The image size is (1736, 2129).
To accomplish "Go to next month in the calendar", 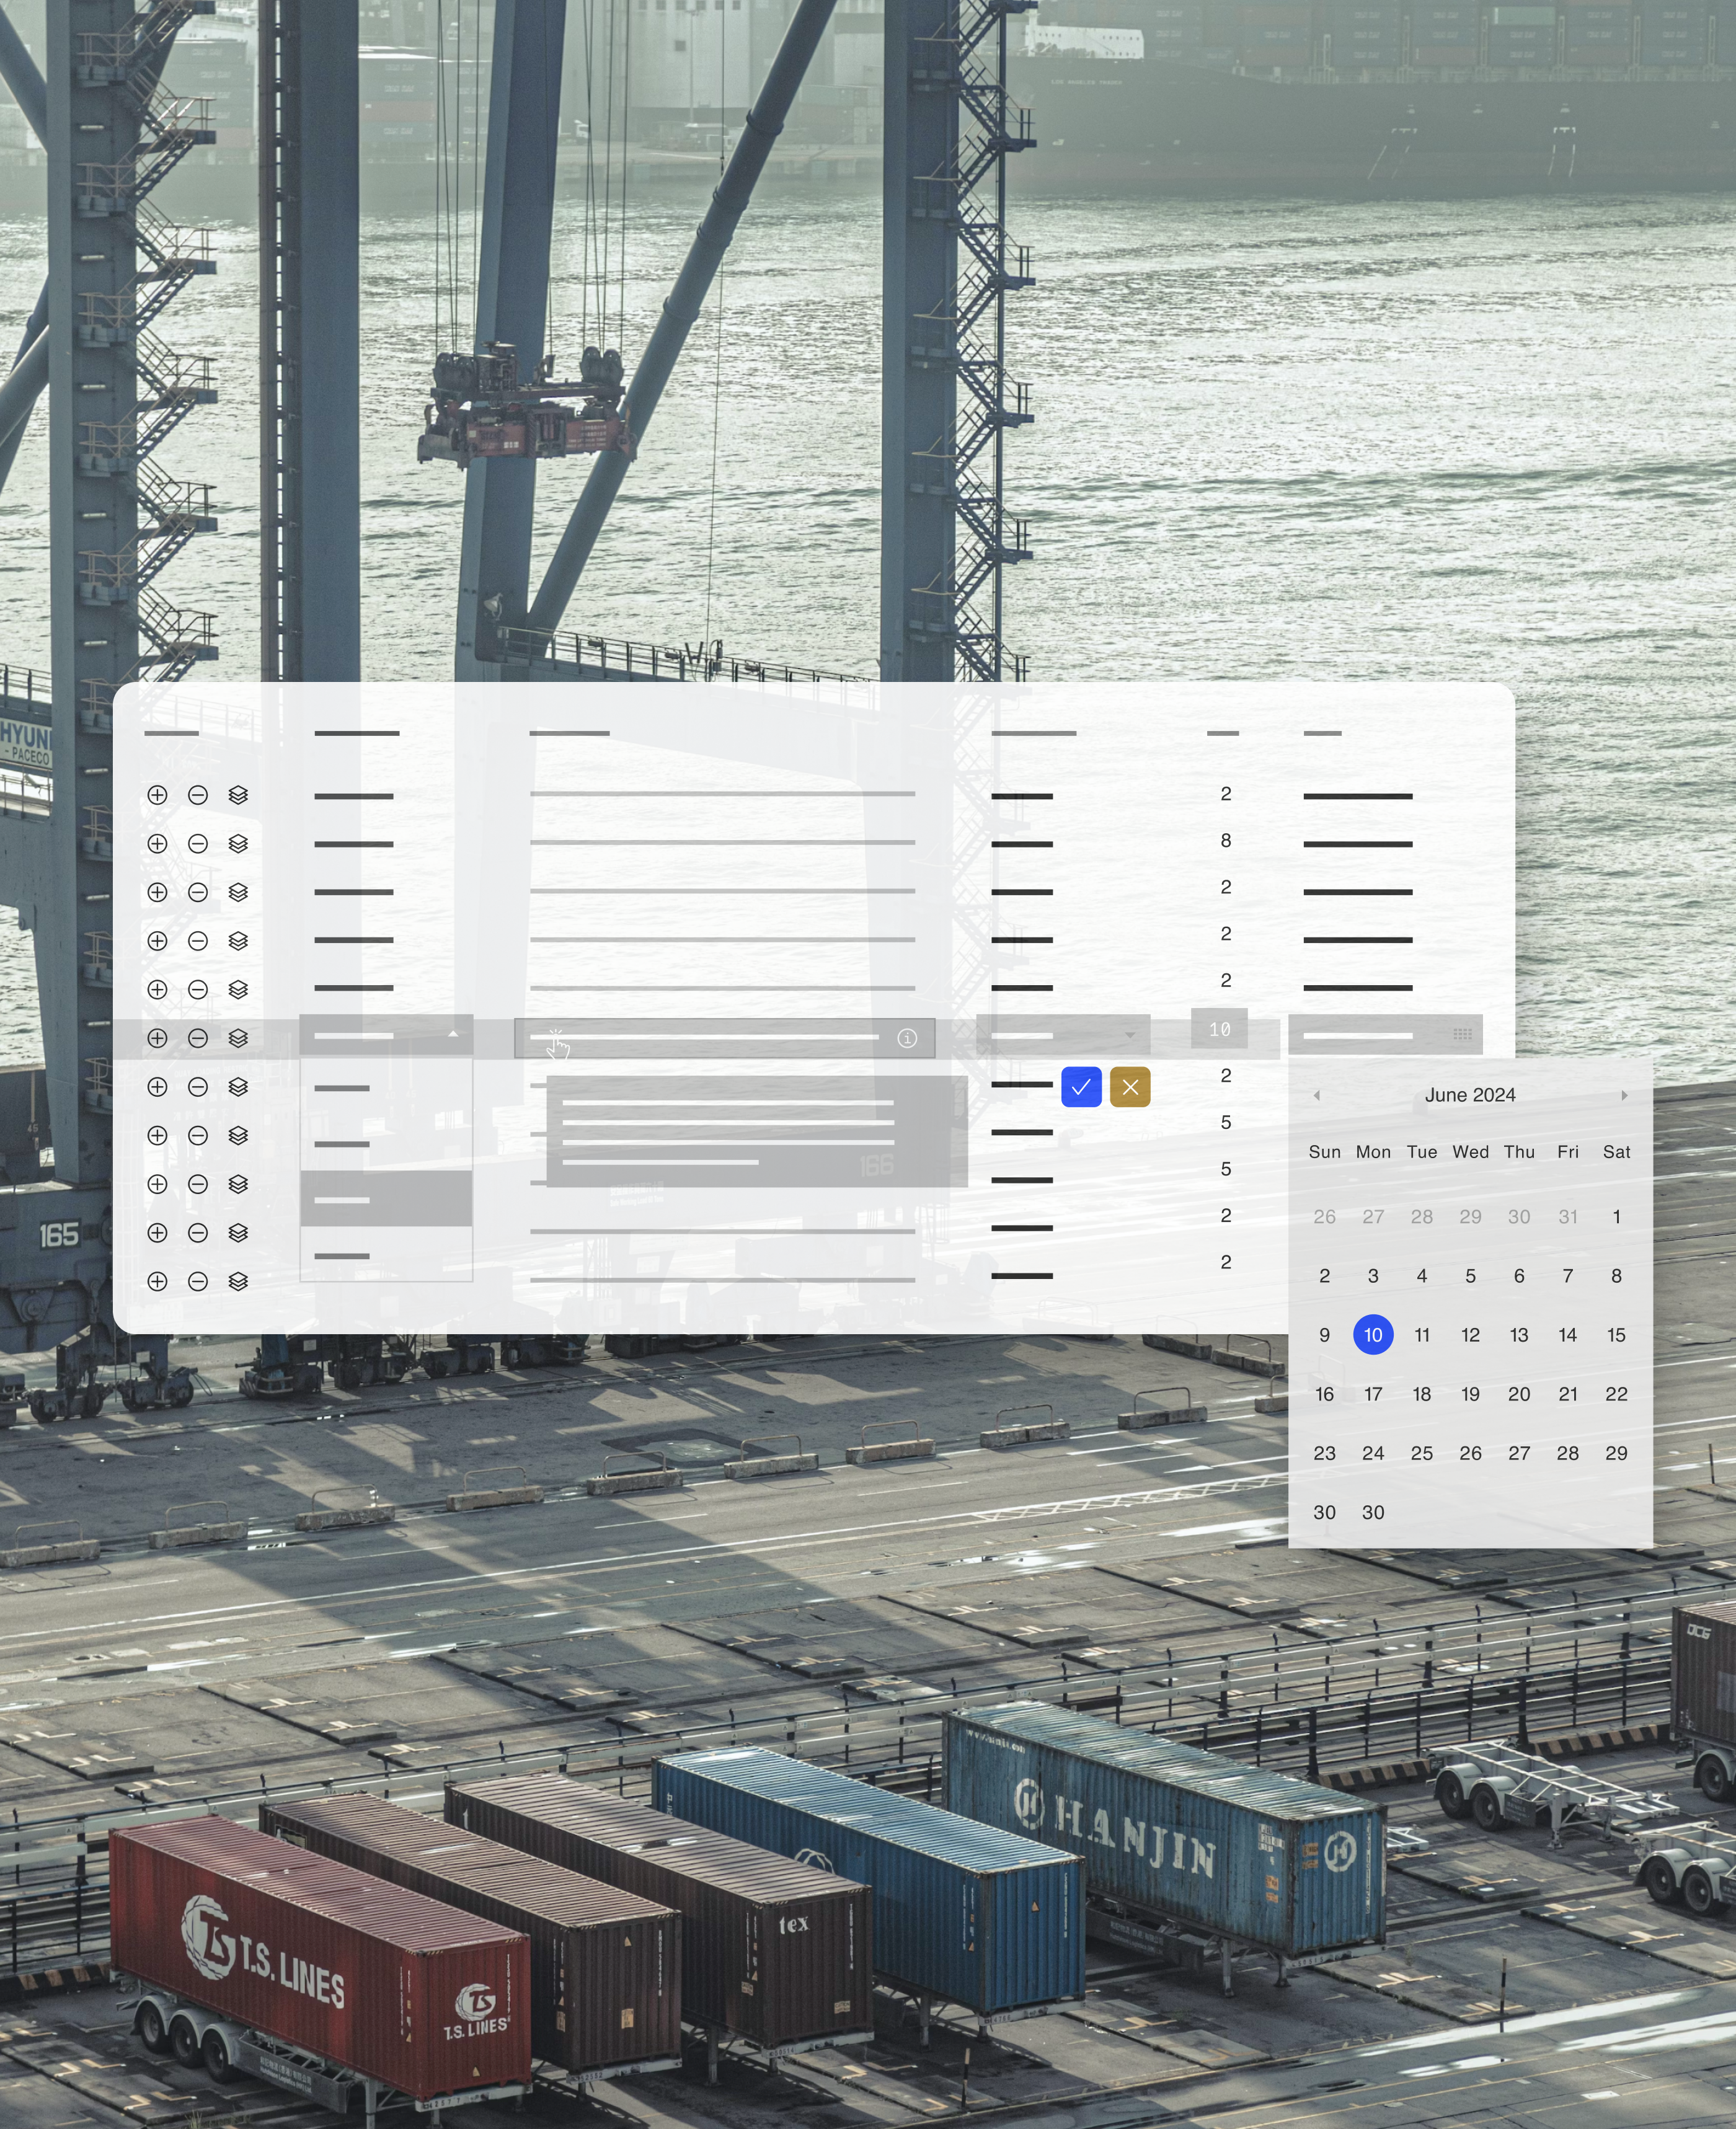I will coord(1624,1095).
